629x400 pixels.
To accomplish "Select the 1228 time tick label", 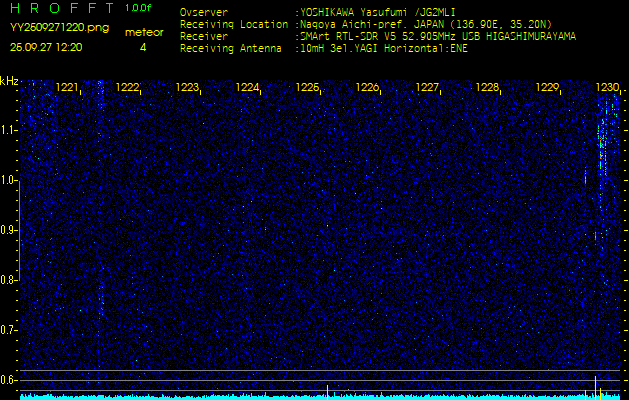I will 488,88.
